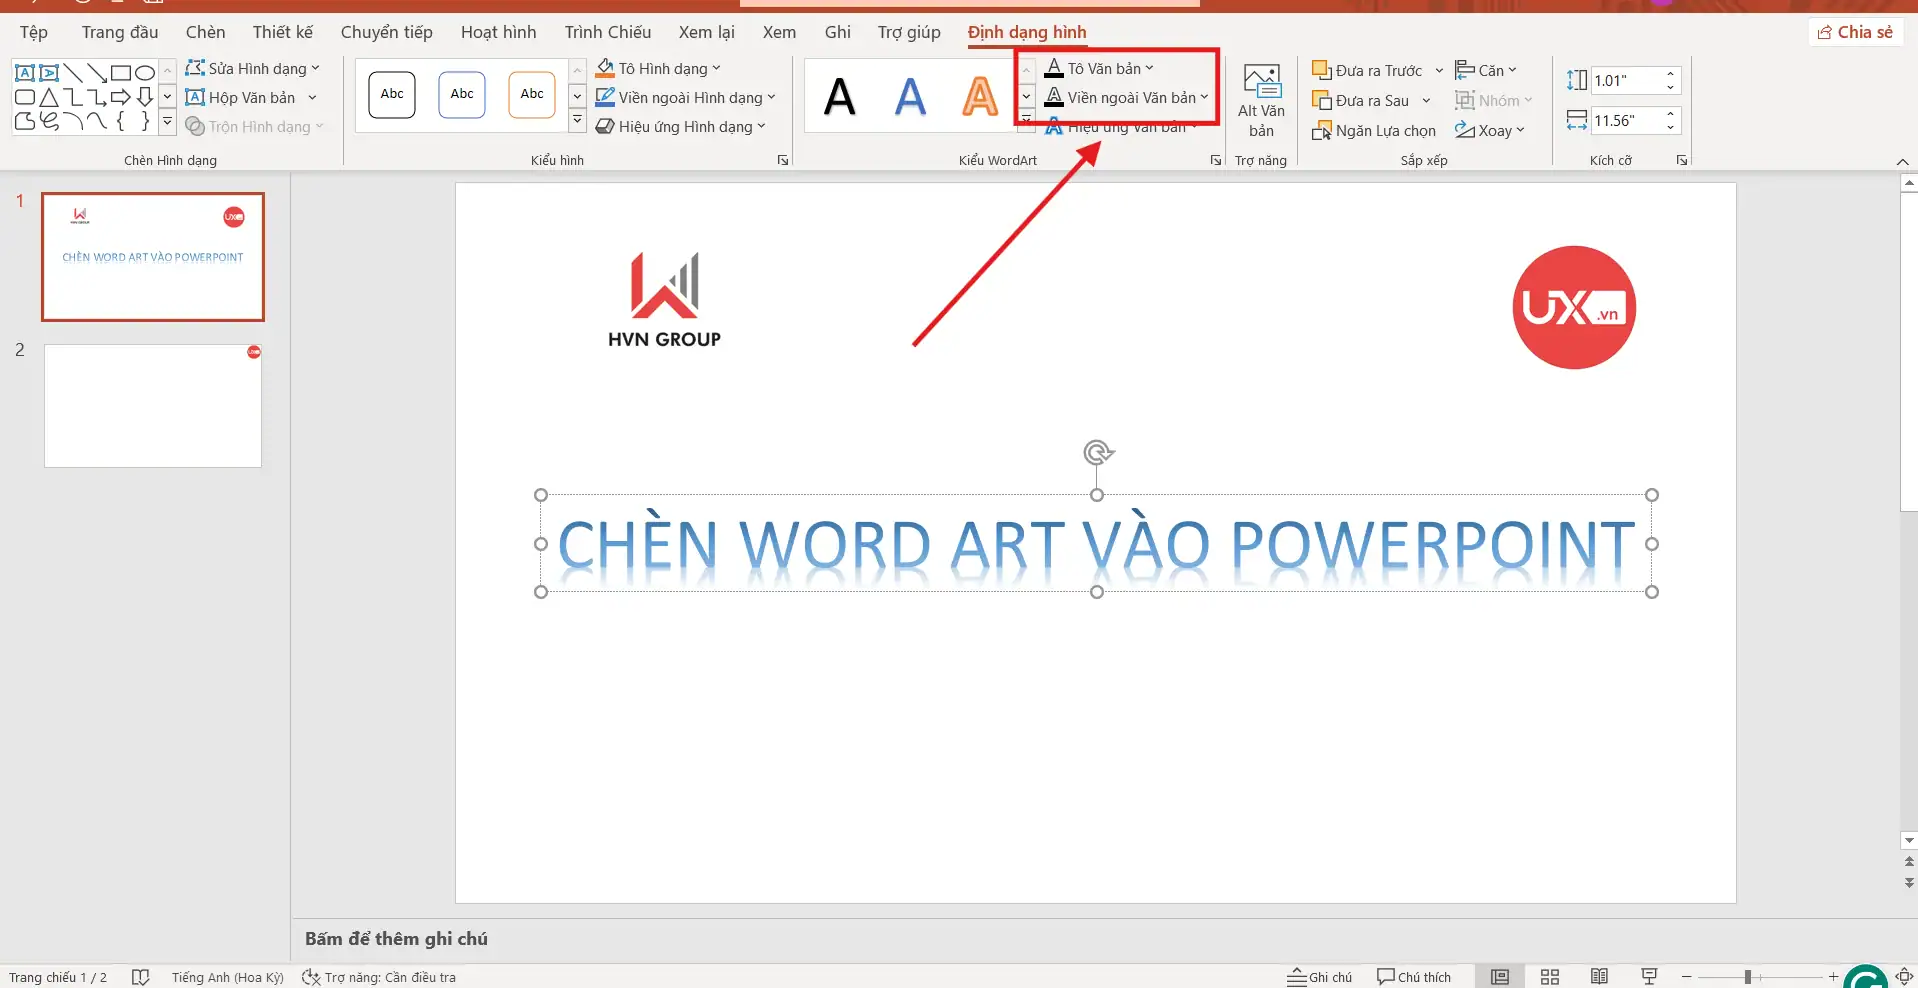Viewport: 1918px width, 988px height.
Task: Select slide 2 thumbnail in slide panel
Action: click(151, 405)
